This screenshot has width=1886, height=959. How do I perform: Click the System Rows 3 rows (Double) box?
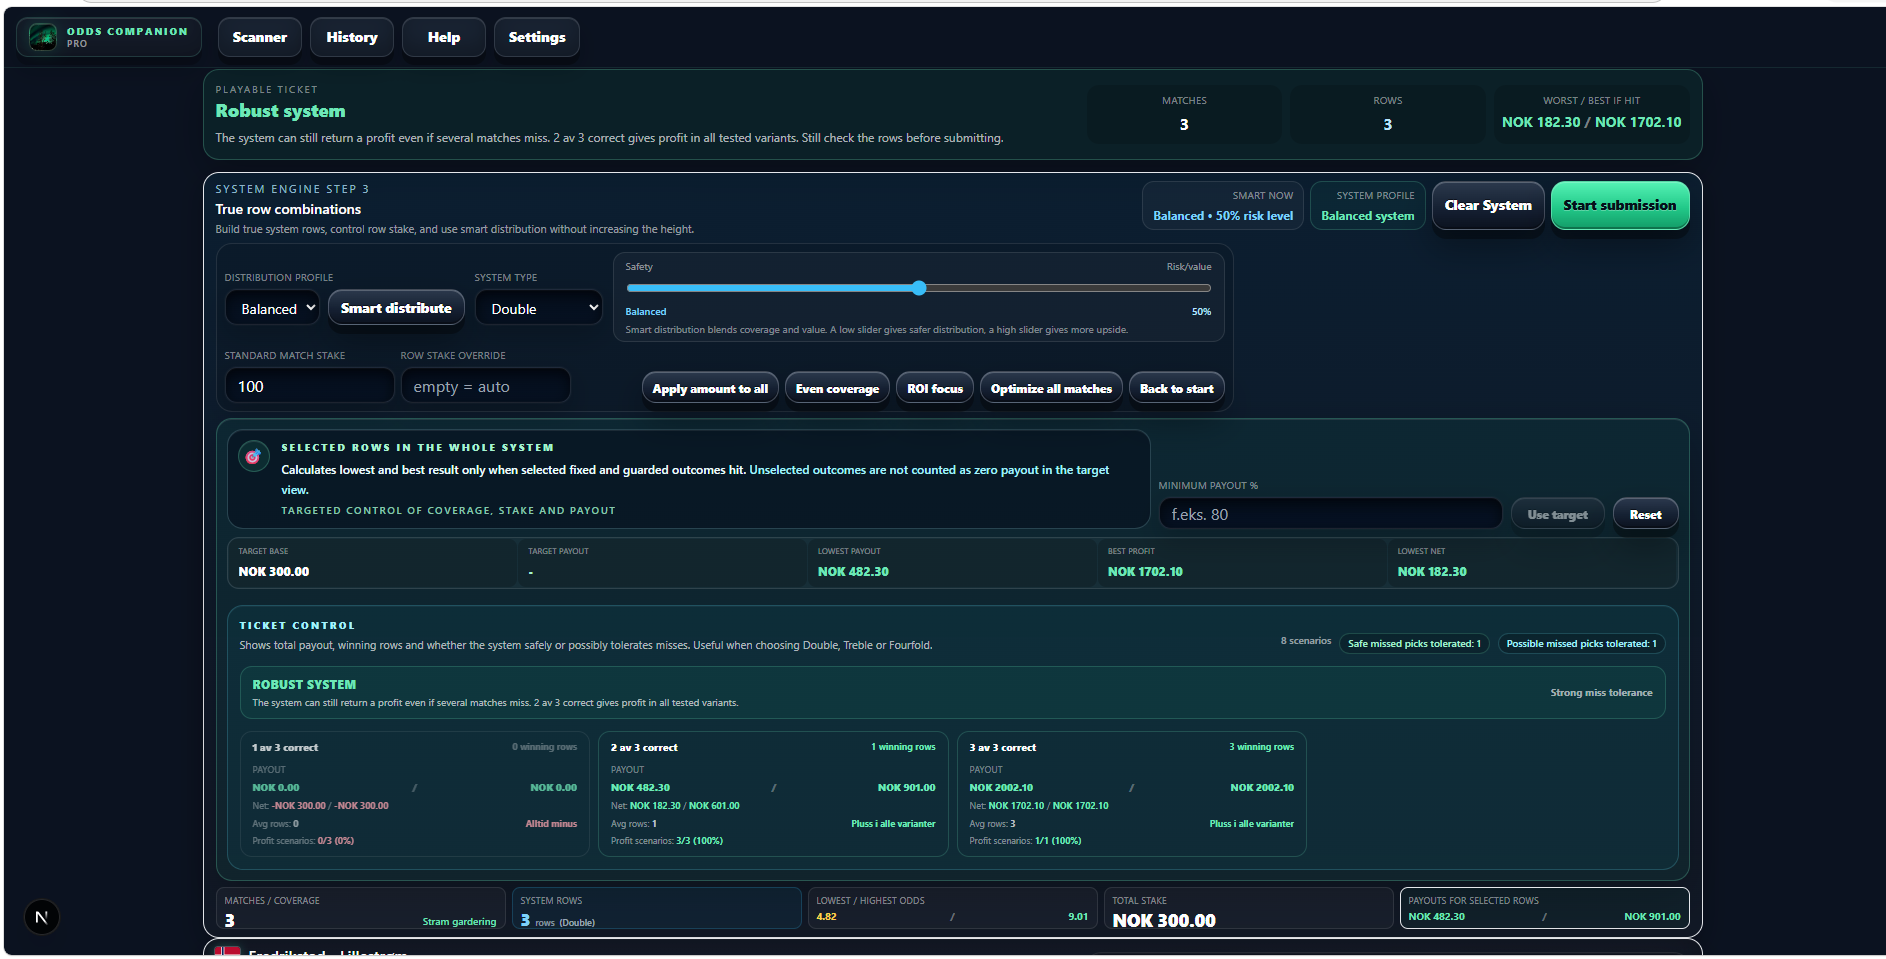click(x=657, y=908)
